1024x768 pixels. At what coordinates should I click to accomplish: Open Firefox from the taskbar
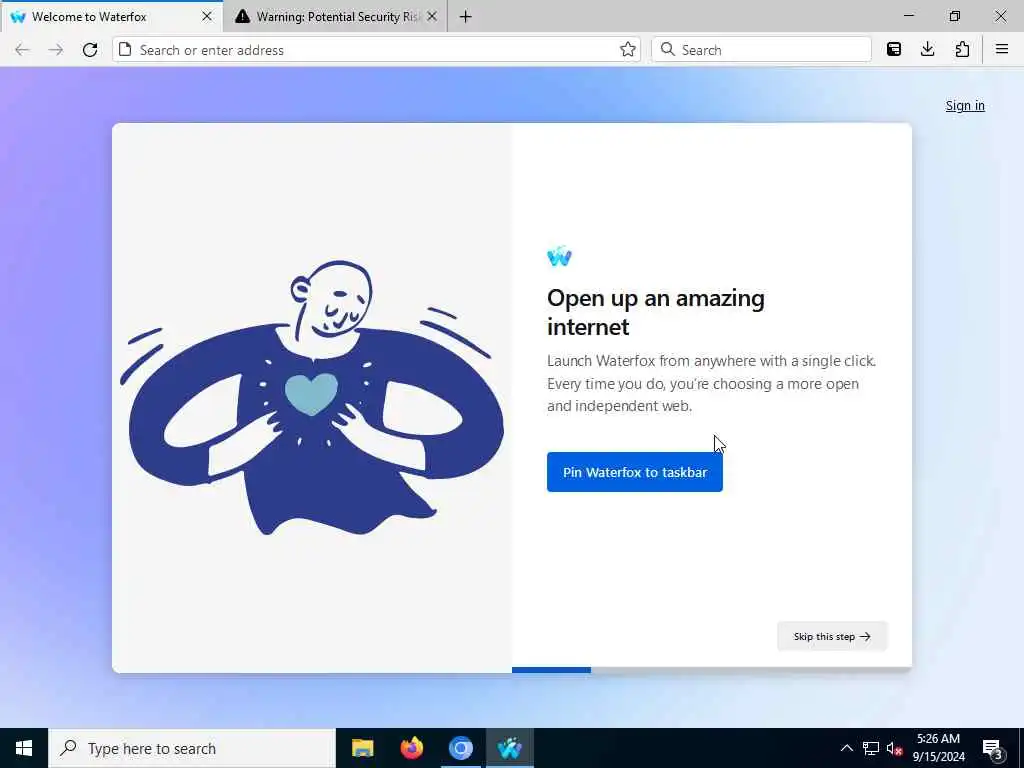(x=411, y=748)
